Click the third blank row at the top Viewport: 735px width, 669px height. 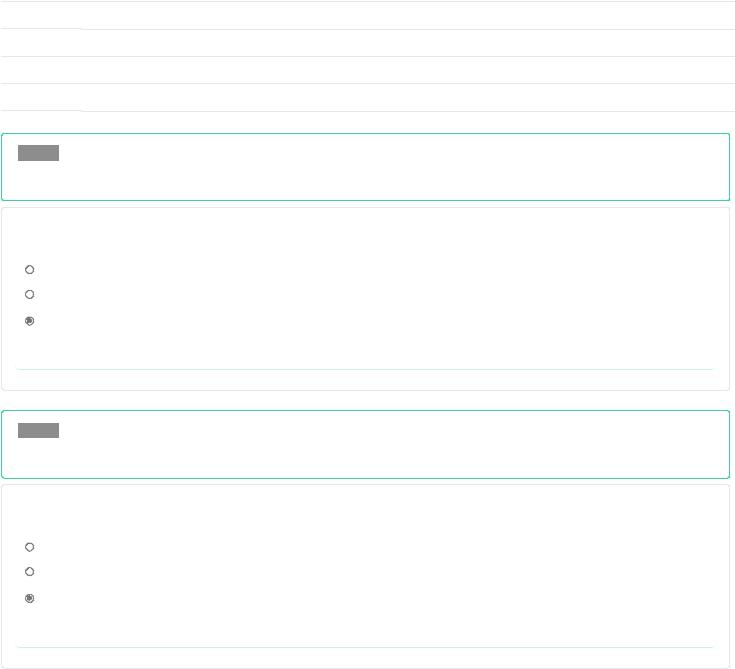point(368,70)
